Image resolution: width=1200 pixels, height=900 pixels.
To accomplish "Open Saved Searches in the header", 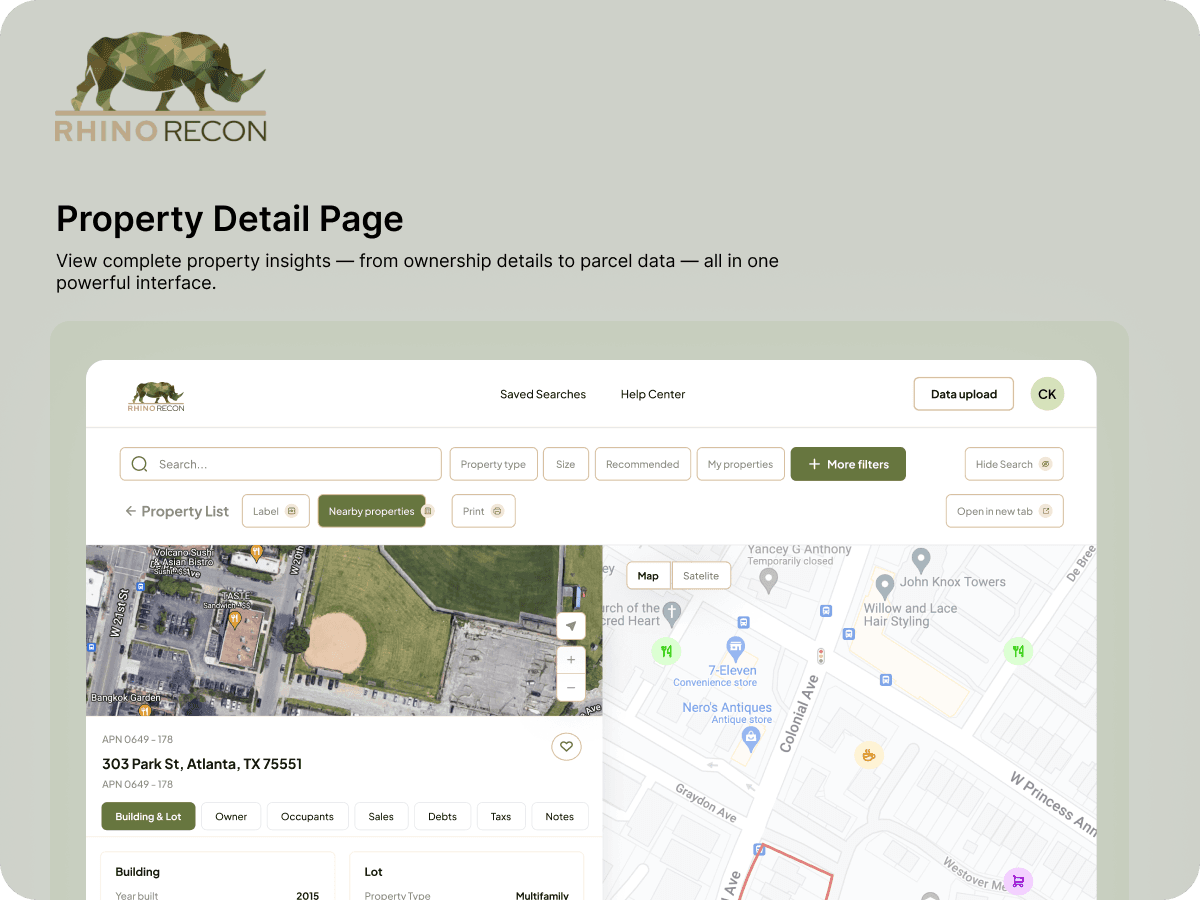I will coord(543,394).
